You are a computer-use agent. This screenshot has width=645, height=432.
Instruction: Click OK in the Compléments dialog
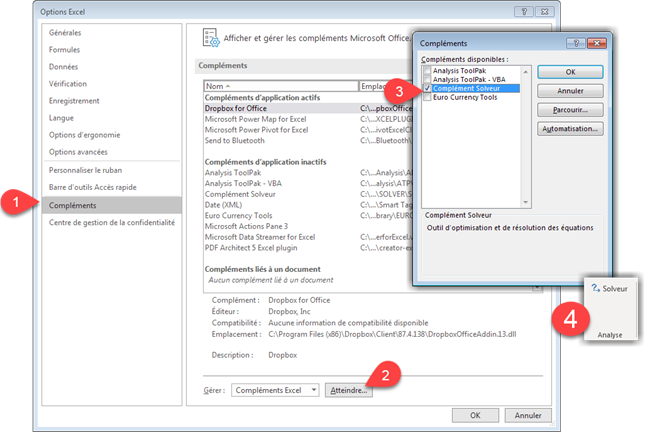(x=570, y=72)
